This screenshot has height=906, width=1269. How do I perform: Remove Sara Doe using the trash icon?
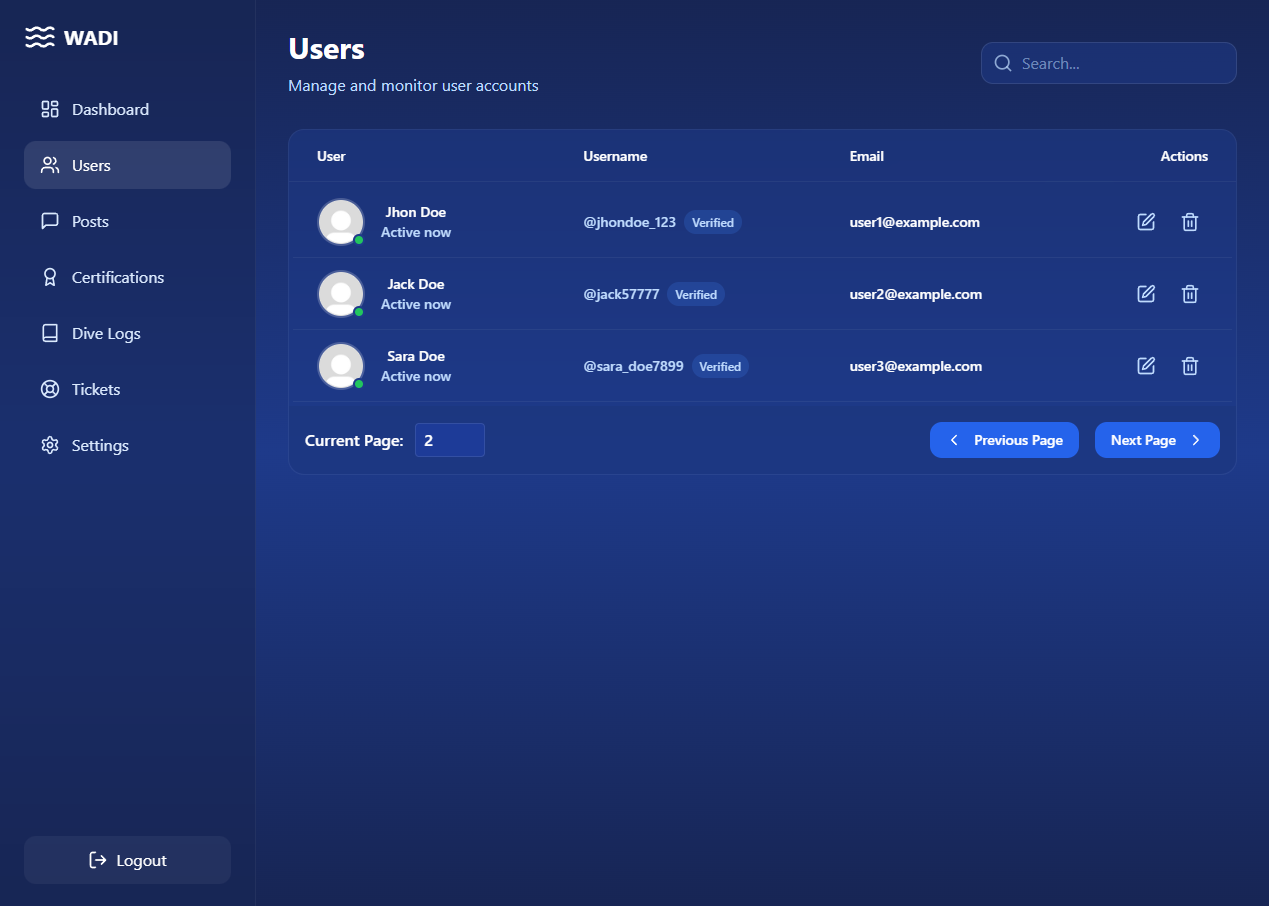(1190, 366)
